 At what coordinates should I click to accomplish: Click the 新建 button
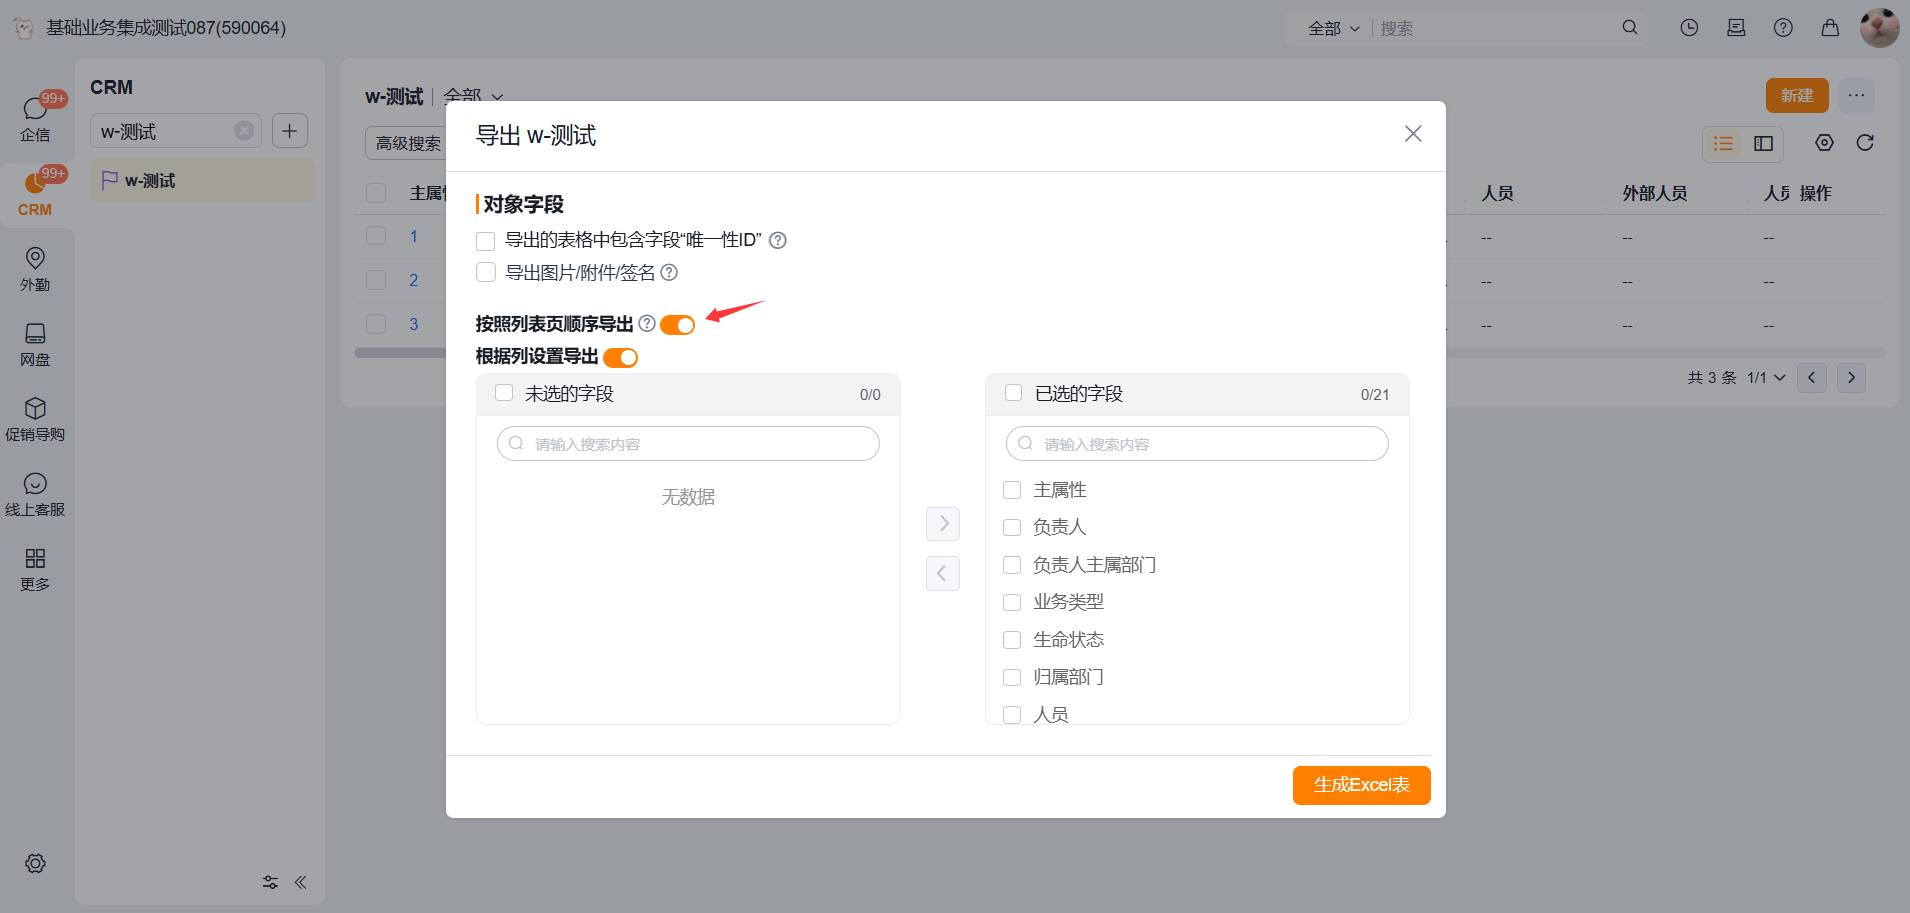(1797, 95)
